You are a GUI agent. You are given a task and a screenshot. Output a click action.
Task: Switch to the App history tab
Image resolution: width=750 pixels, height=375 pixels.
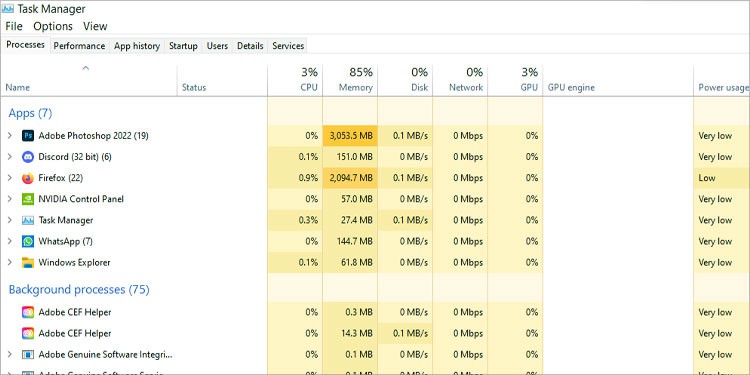[137, 46]
